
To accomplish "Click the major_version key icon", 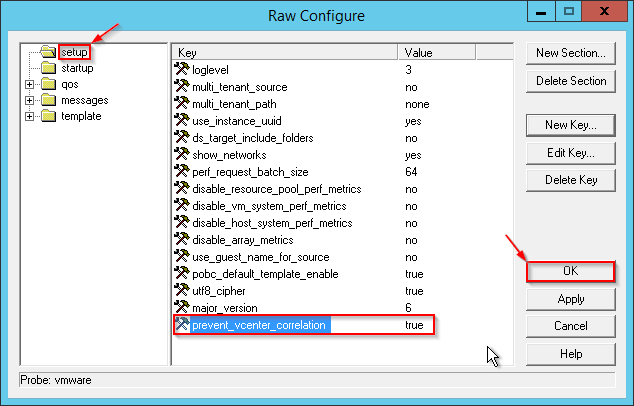I will click(182, 308).
